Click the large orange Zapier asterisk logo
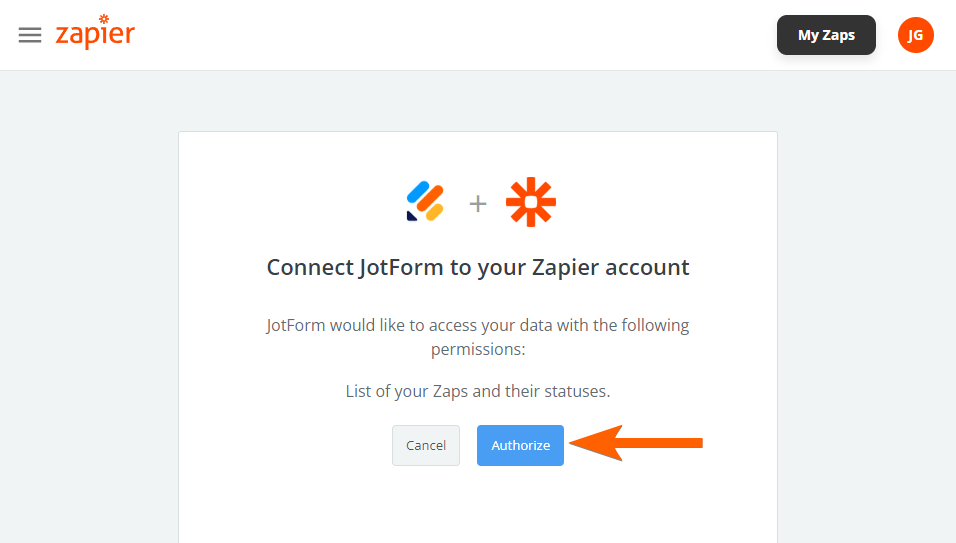The height and width of the screenshot is (543, 956). coord(531,203)
